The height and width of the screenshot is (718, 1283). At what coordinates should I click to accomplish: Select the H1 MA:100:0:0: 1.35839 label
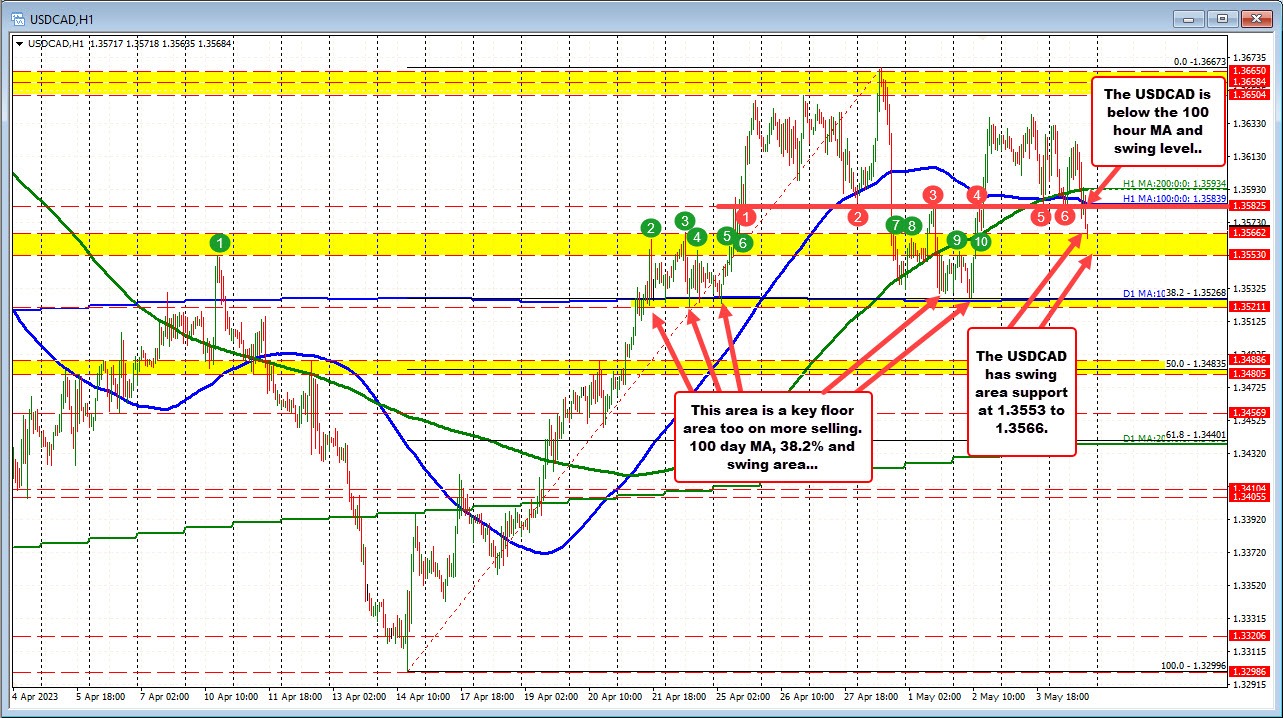click(x=1174, y=198)
